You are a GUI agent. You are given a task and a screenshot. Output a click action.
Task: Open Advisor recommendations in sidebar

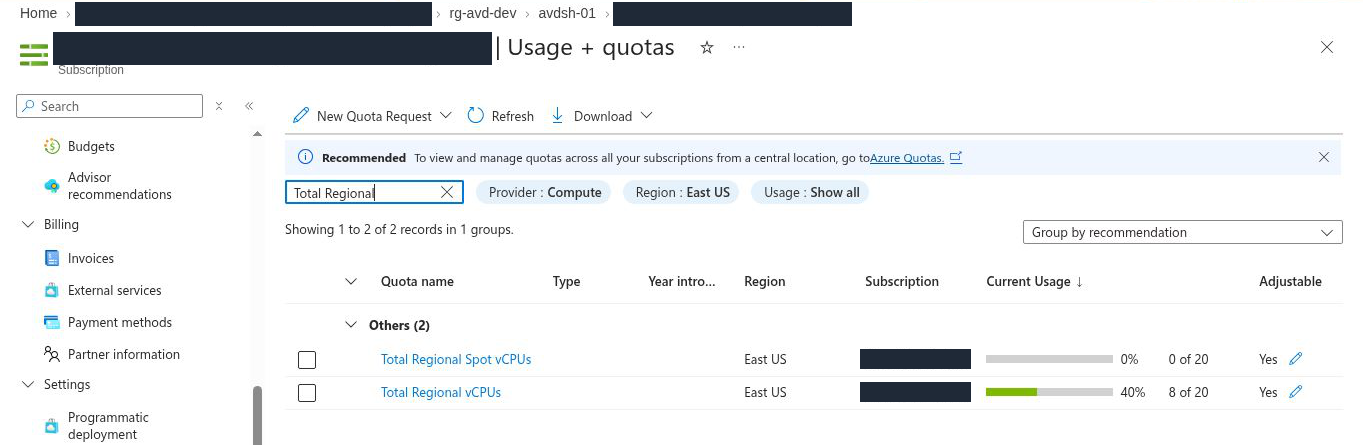[x=119, y=186]
